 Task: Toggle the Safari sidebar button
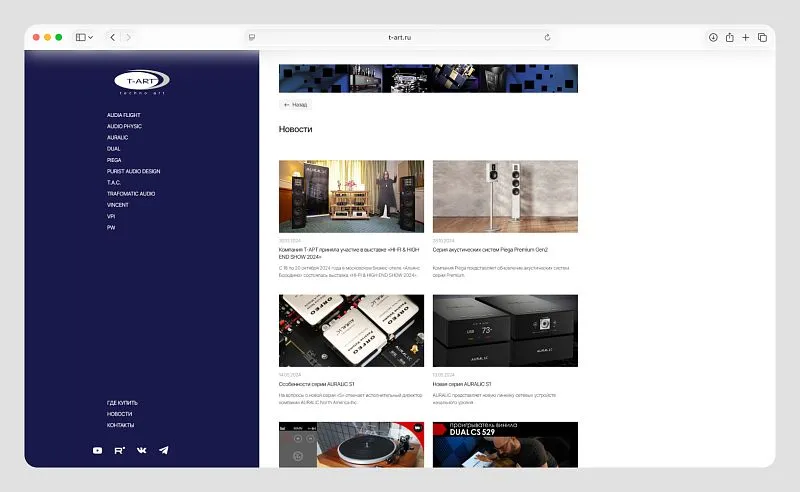point(81,37)
